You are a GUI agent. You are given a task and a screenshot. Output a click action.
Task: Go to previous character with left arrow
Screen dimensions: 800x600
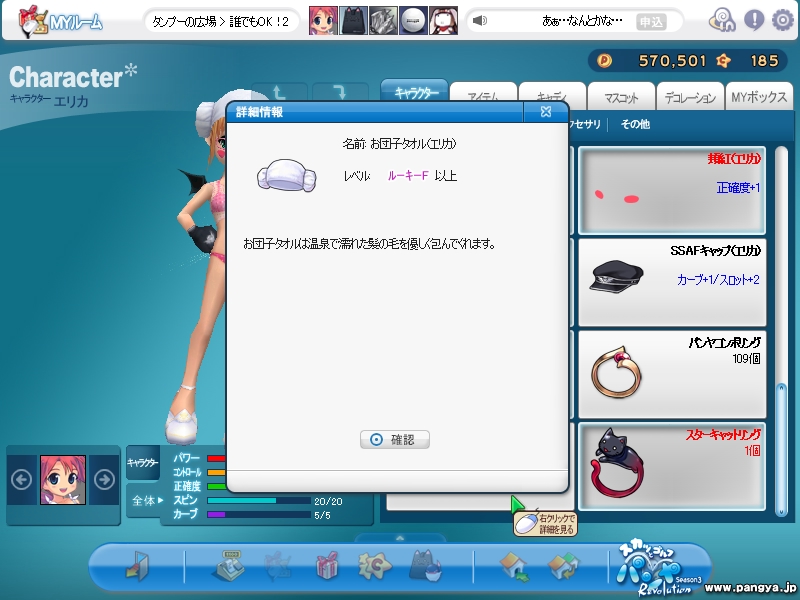pos(21,480)
